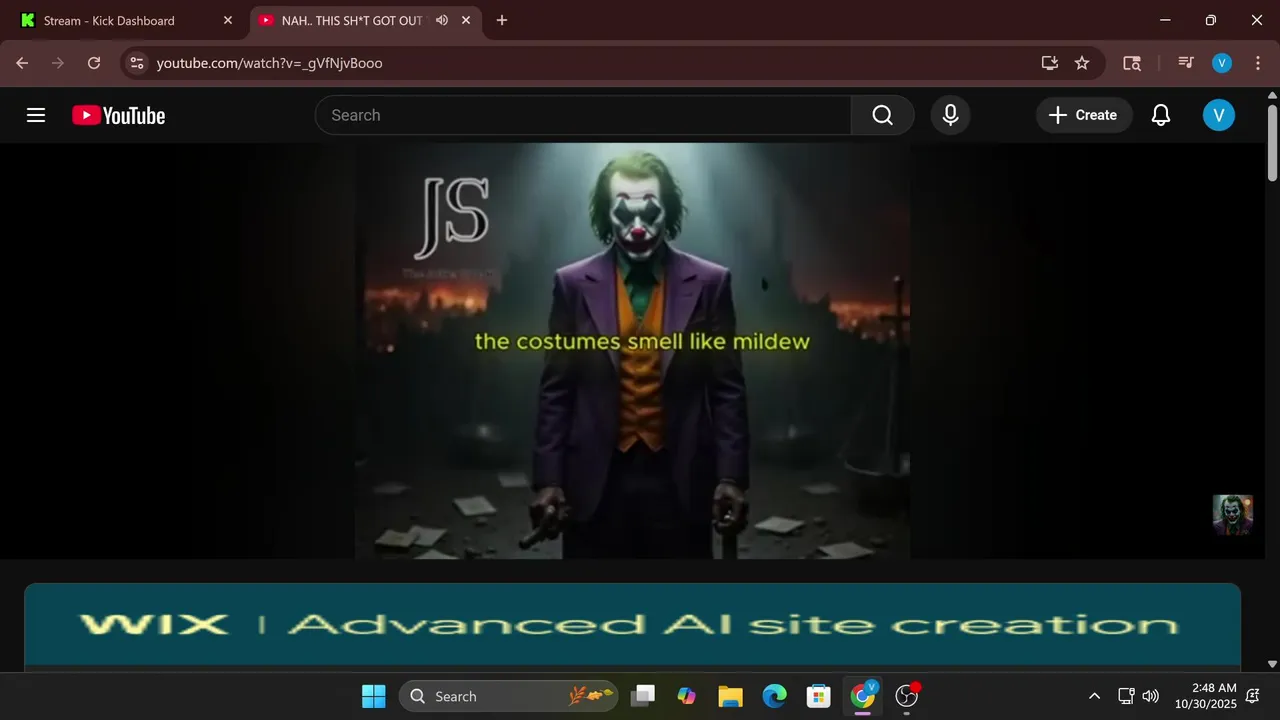The image size is (1280, 720).
Task: Go back to the previous page
Action: pos(22,63)
